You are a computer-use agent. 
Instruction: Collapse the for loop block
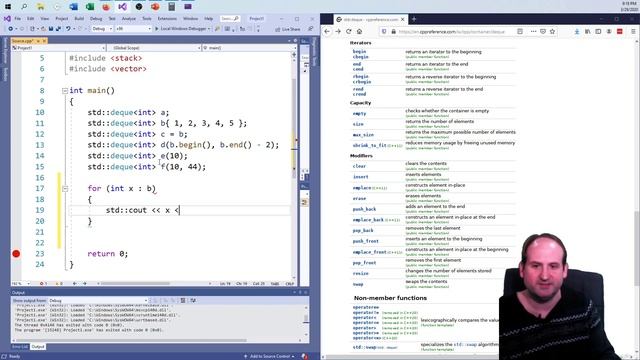coord(65,189)
